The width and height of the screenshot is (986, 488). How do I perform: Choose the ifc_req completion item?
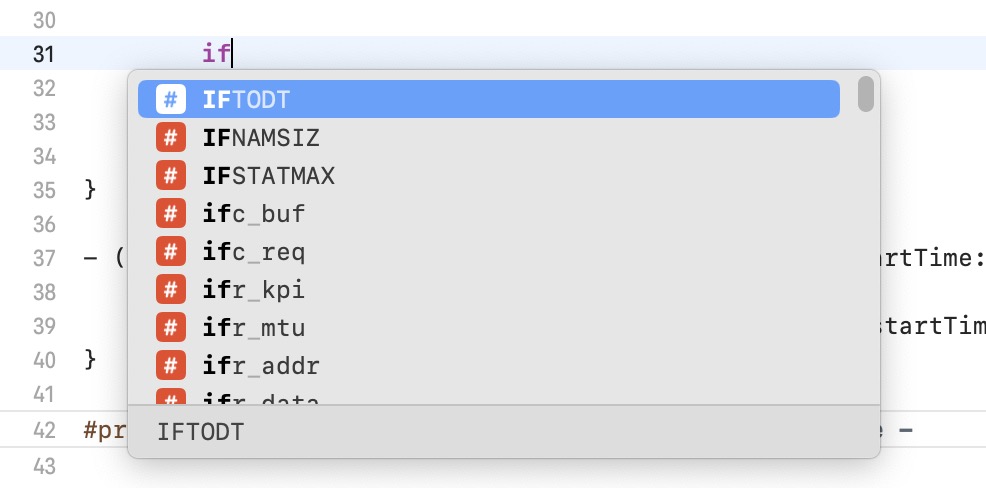489,252
